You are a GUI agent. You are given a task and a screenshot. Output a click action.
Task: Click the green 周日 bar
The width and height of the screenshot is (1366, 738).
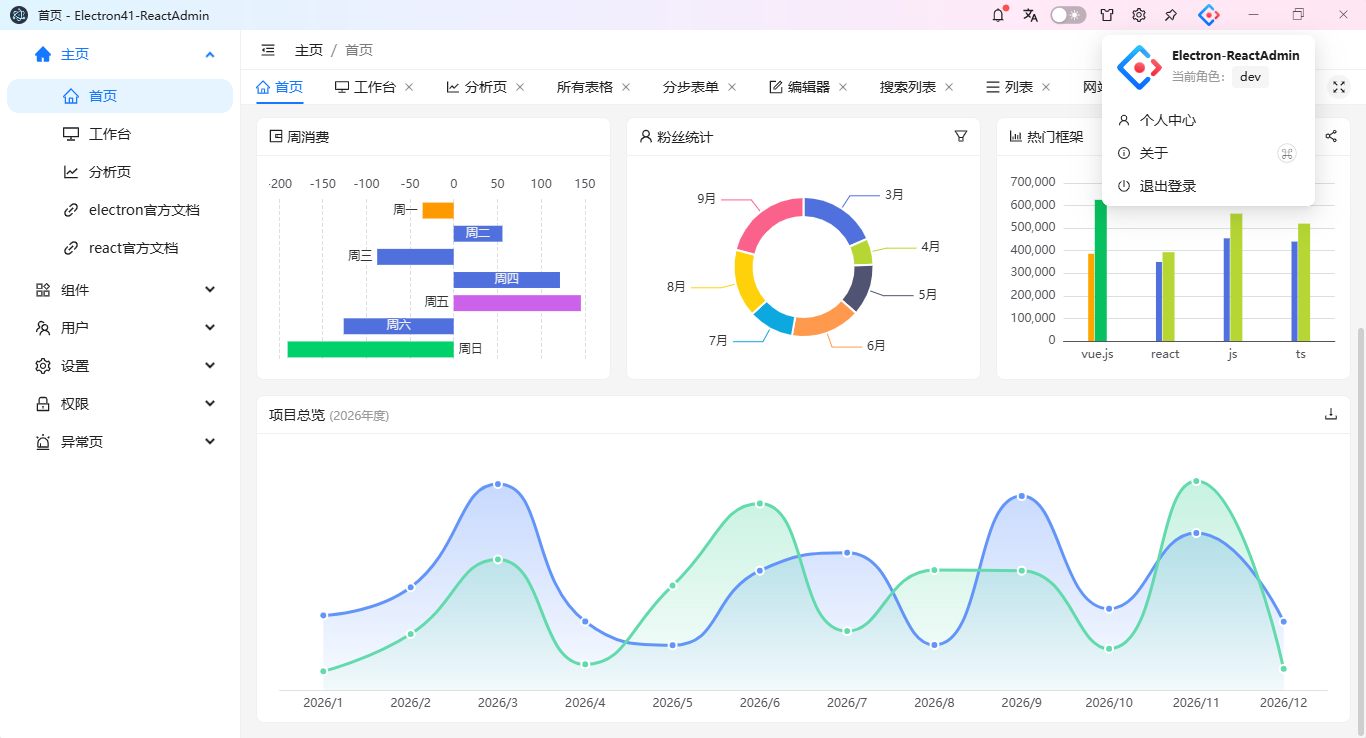click(370, 349)
